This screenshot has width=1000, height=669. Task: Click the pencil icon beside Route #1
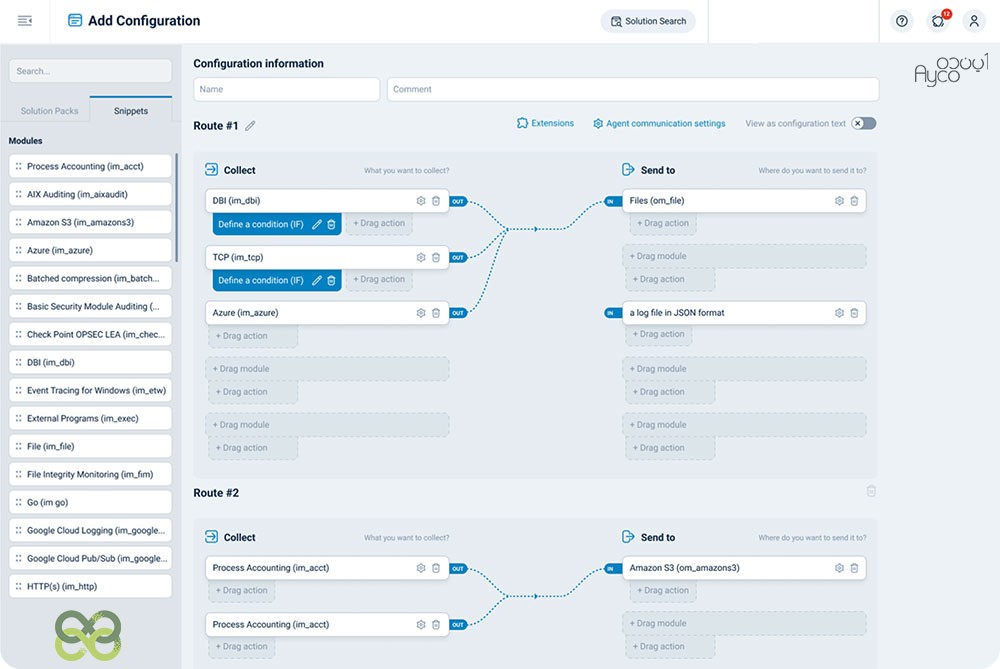coord(250,126)
